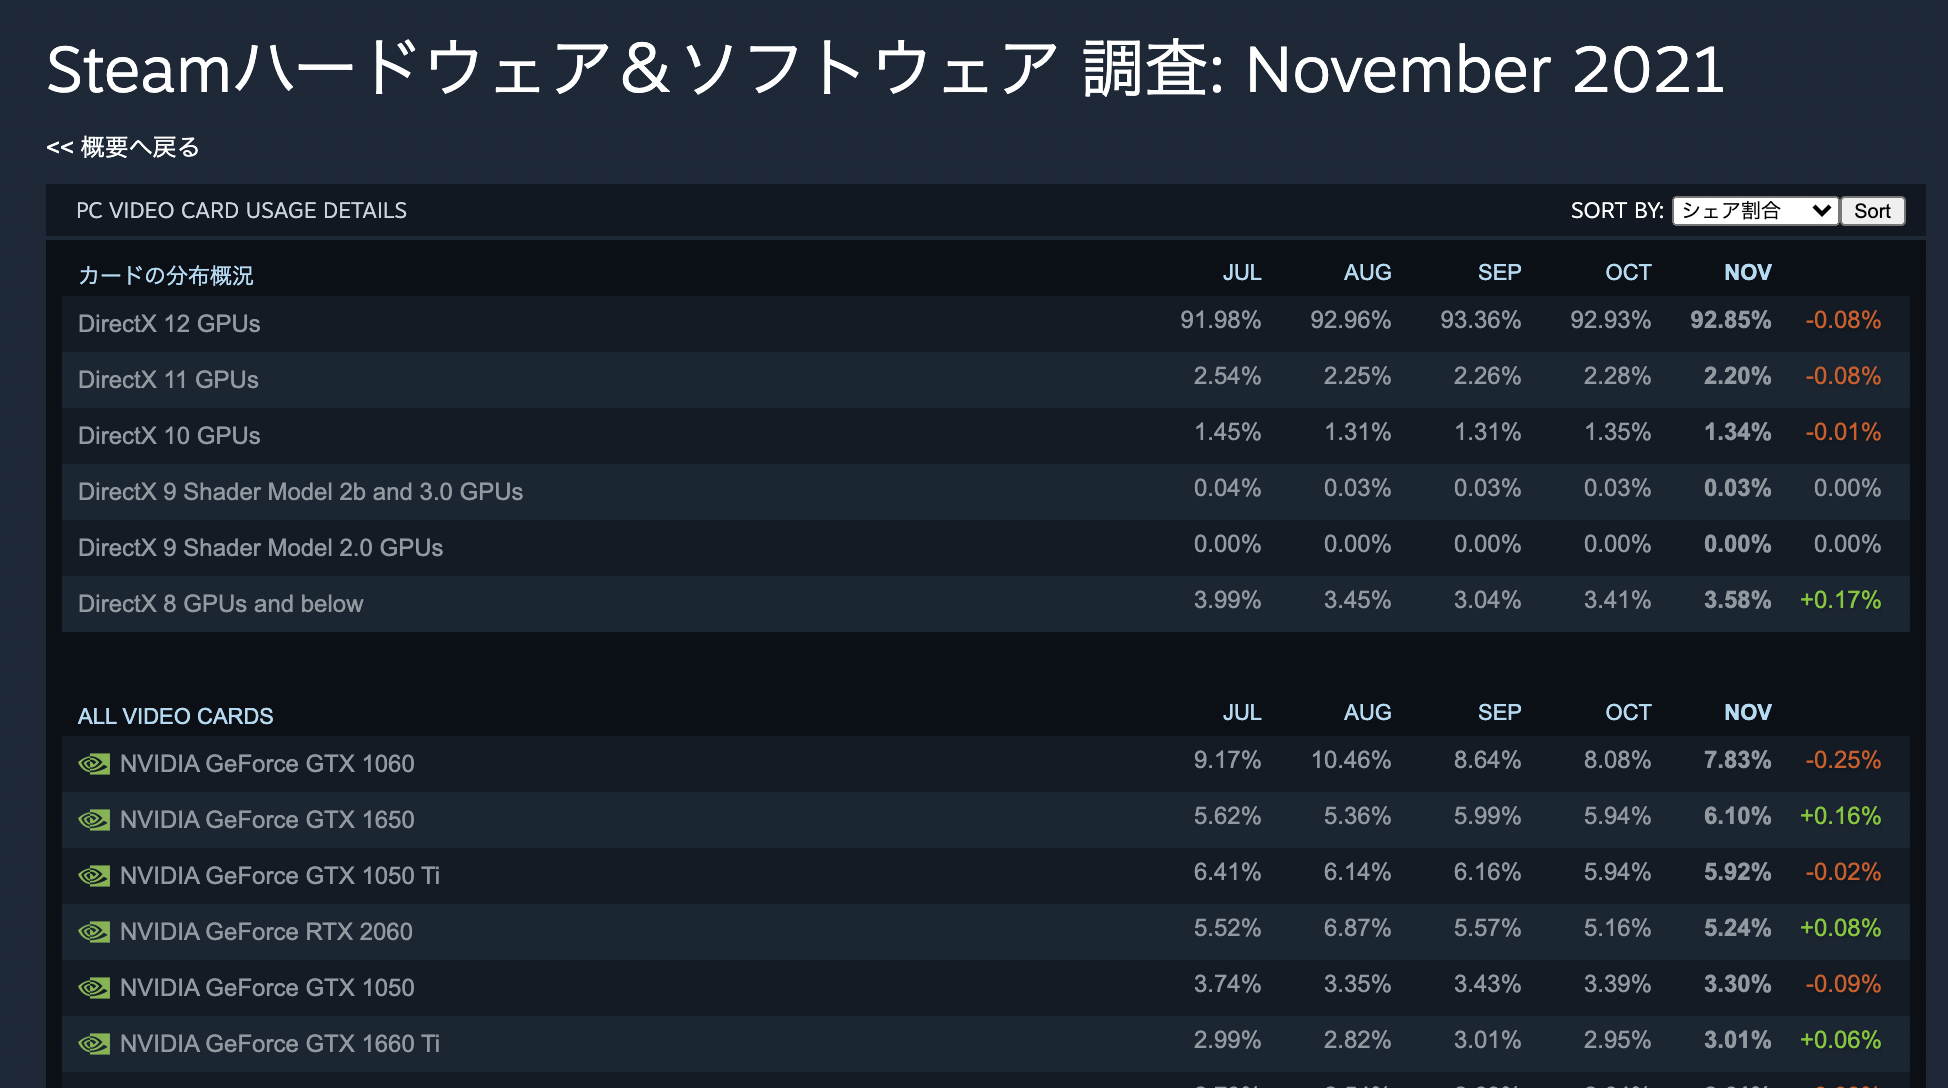
Task: Open the SORT BY シェア割合 dropdown
Action: click(x=1755, y=211)
